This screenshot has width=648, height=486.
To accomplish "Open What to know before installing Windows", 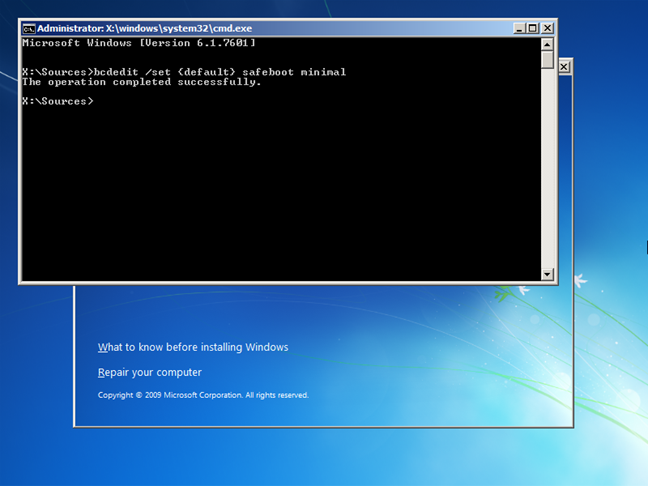I will pyautogui.click(x=193, y=347).
